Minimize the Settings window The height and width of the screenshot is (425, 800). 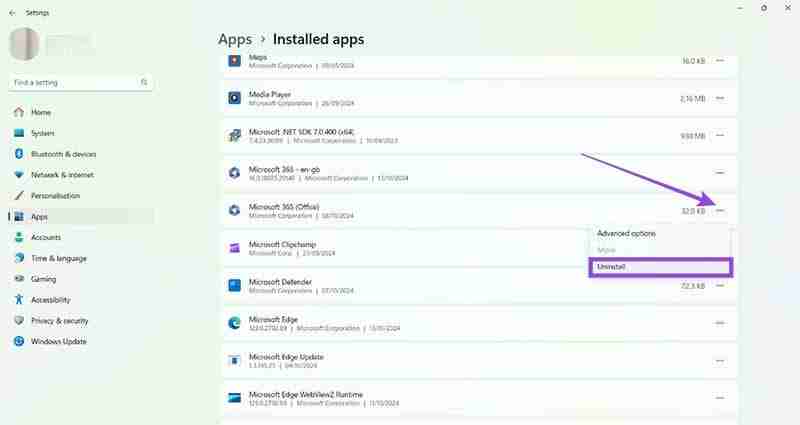(740, 8)
